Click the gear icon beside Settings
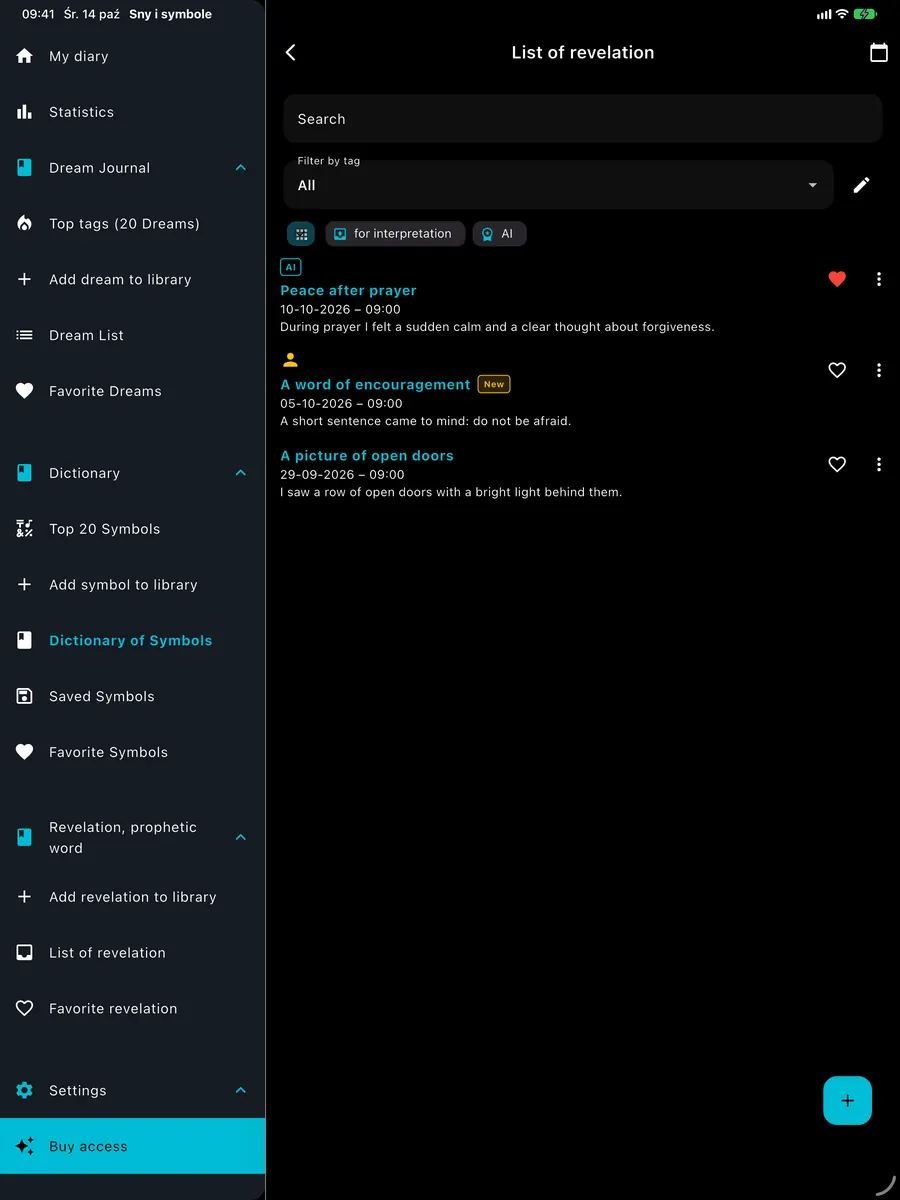The width and height of the screenshot is (900, 1200). coord(25,1090)
